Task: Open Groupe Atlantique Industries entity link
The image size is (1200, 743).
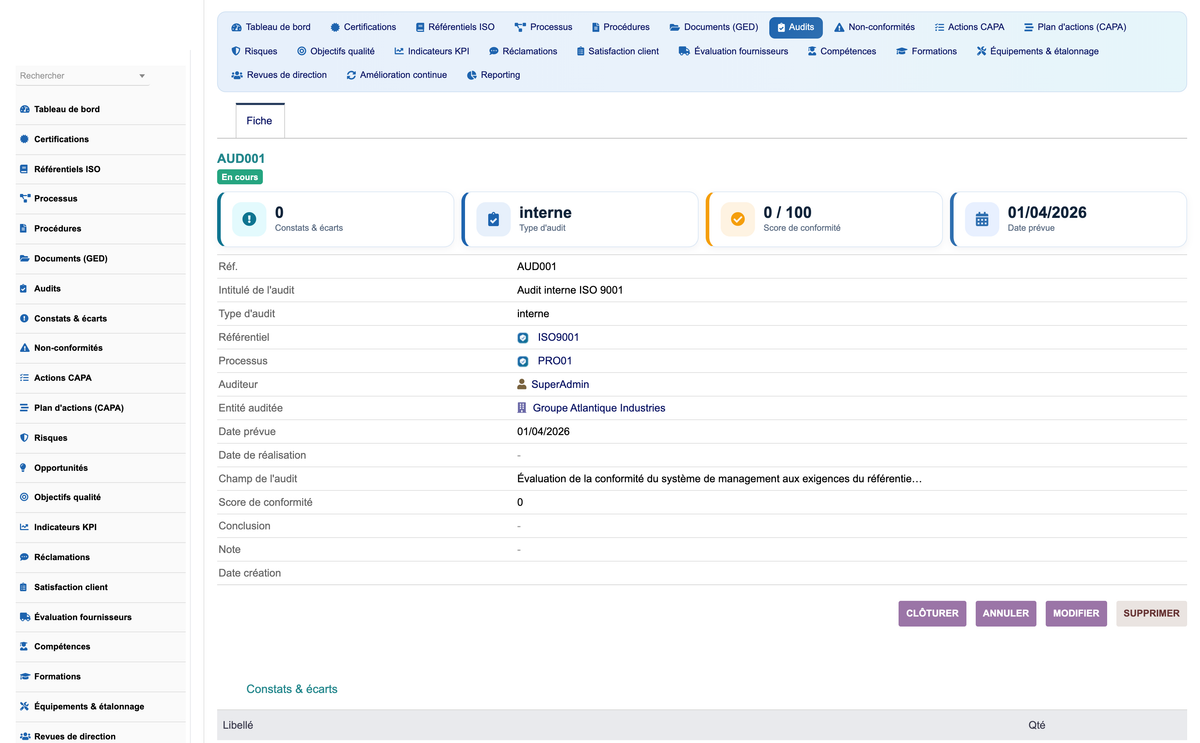Action: click(x=599, y=408)
